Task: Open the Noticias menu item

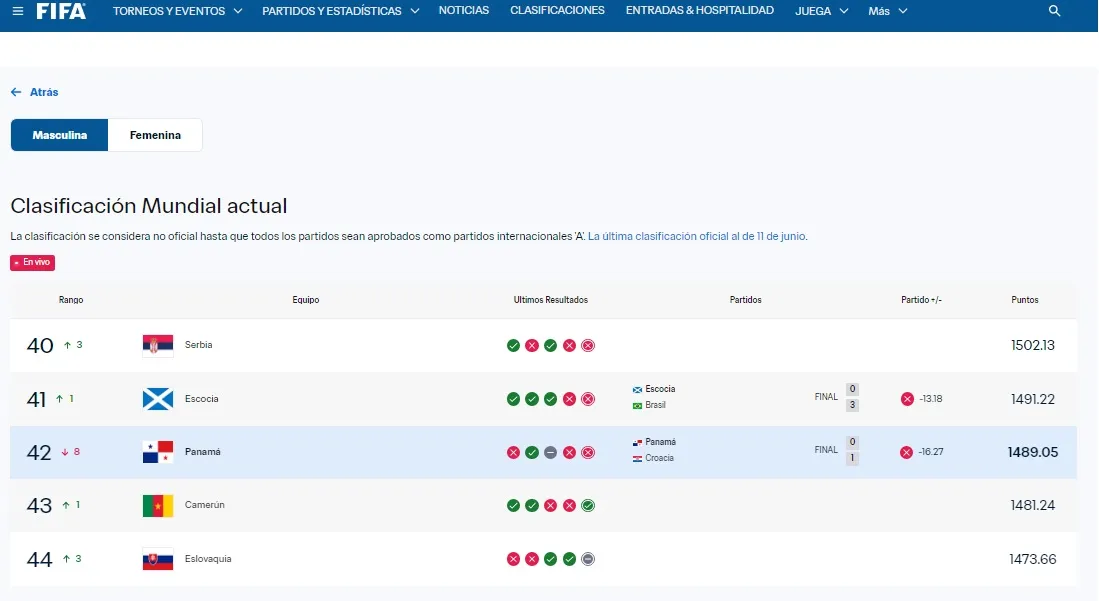Action: coord(464,11)
